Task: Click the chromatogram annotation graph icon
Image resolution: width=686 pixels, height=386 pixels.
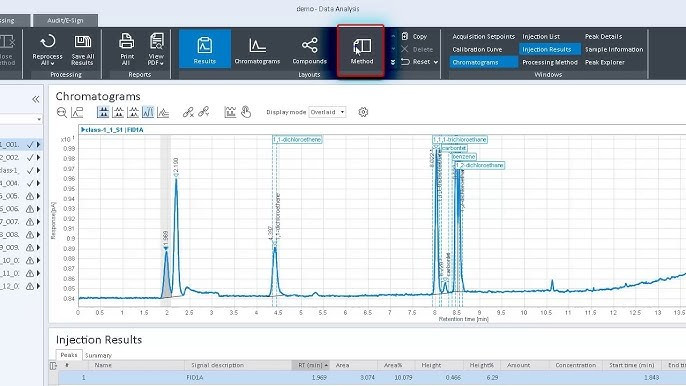Action: 230,112
